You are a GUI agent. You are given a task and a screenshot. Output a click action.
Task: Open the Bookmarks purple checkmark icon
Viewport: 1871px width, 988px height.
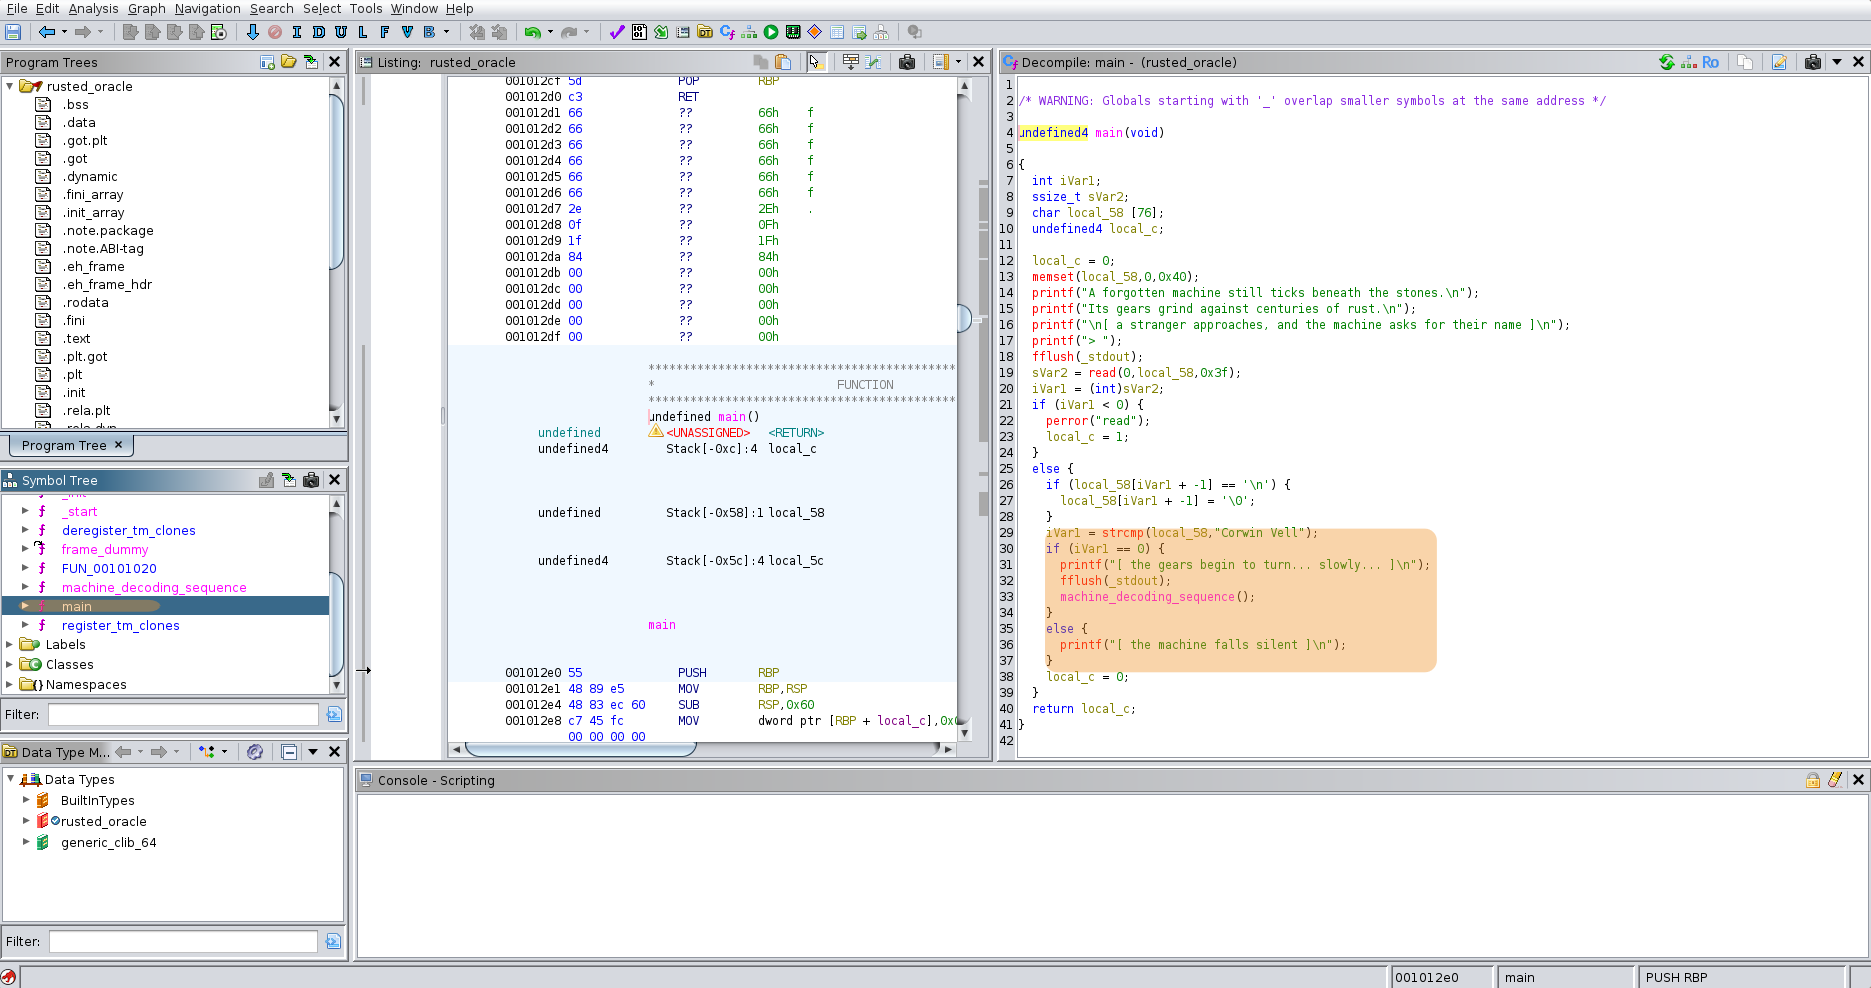point(616,32)
